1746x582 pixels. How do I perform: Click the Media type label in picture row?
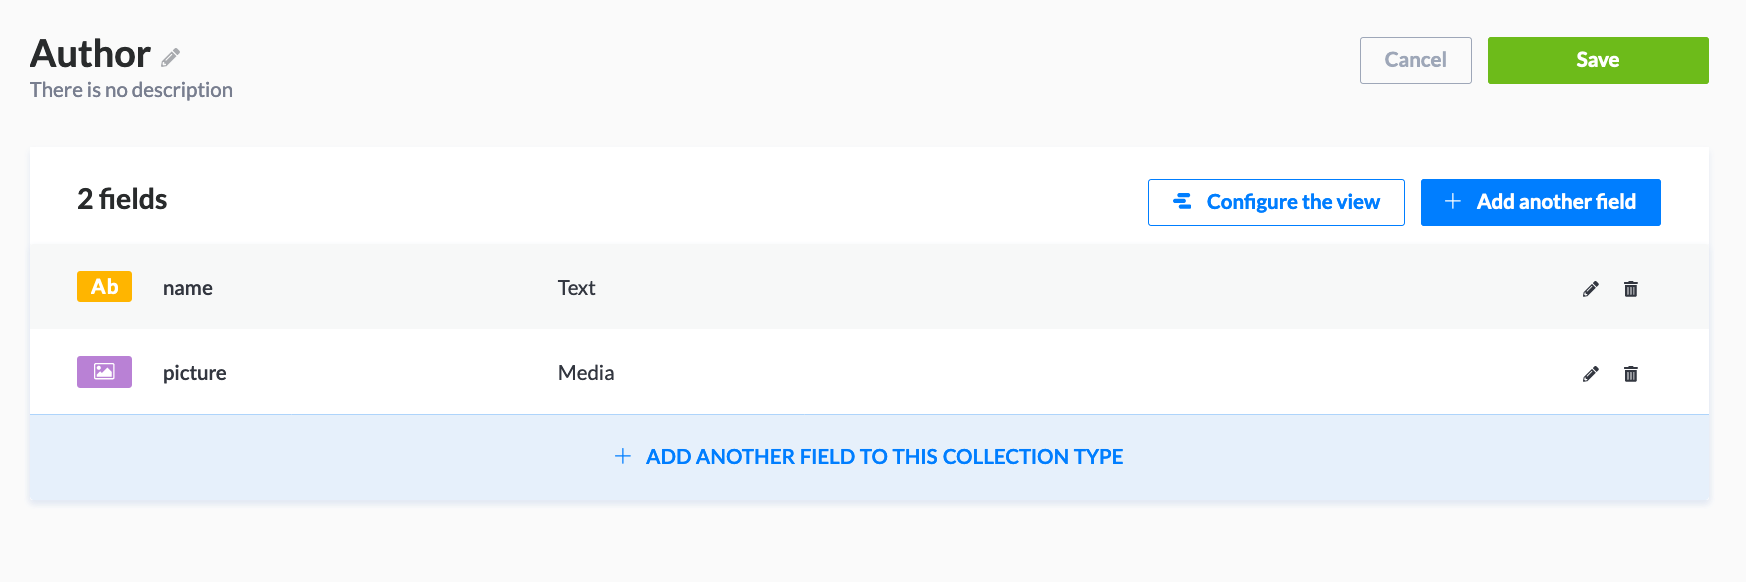pyautogui.click(x=586, y=373)
